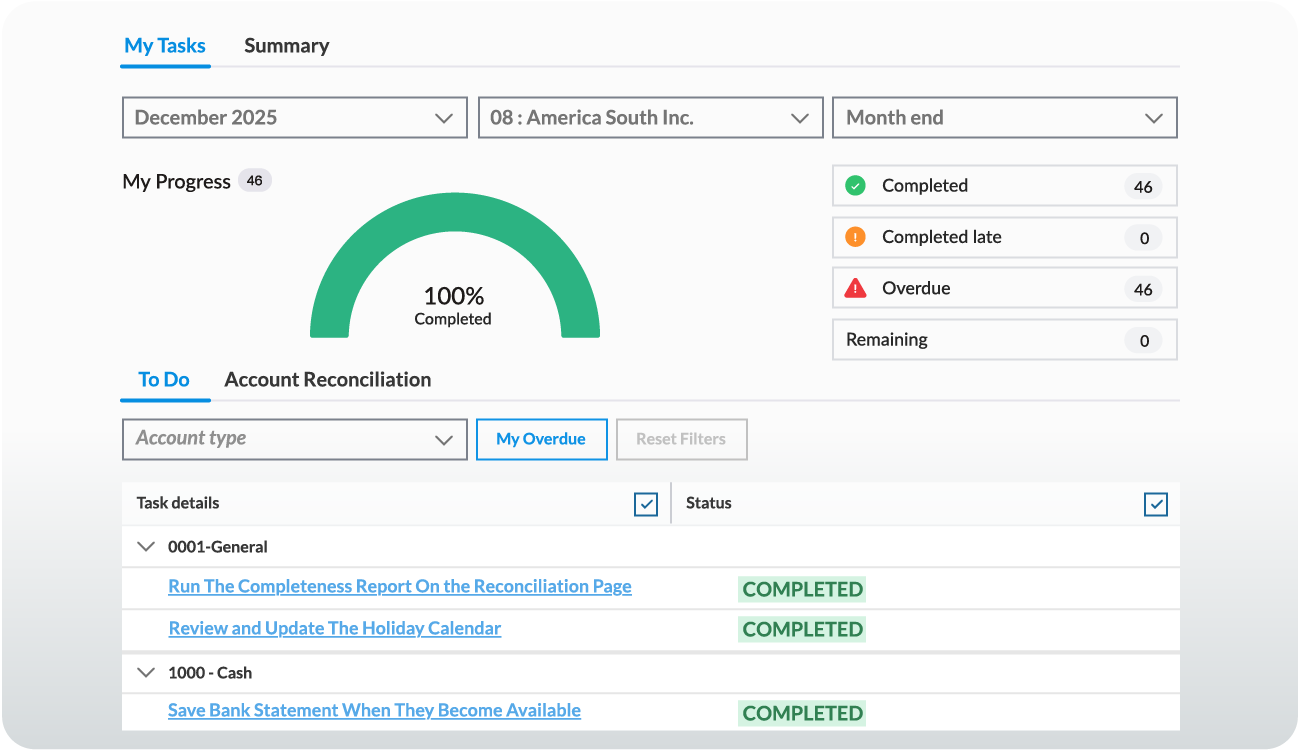Click the red Overdue alert triangle icon
Image resolution: width=1300 pixels, height=751 pixels.
pyautogui.click(x=857, y=288)
